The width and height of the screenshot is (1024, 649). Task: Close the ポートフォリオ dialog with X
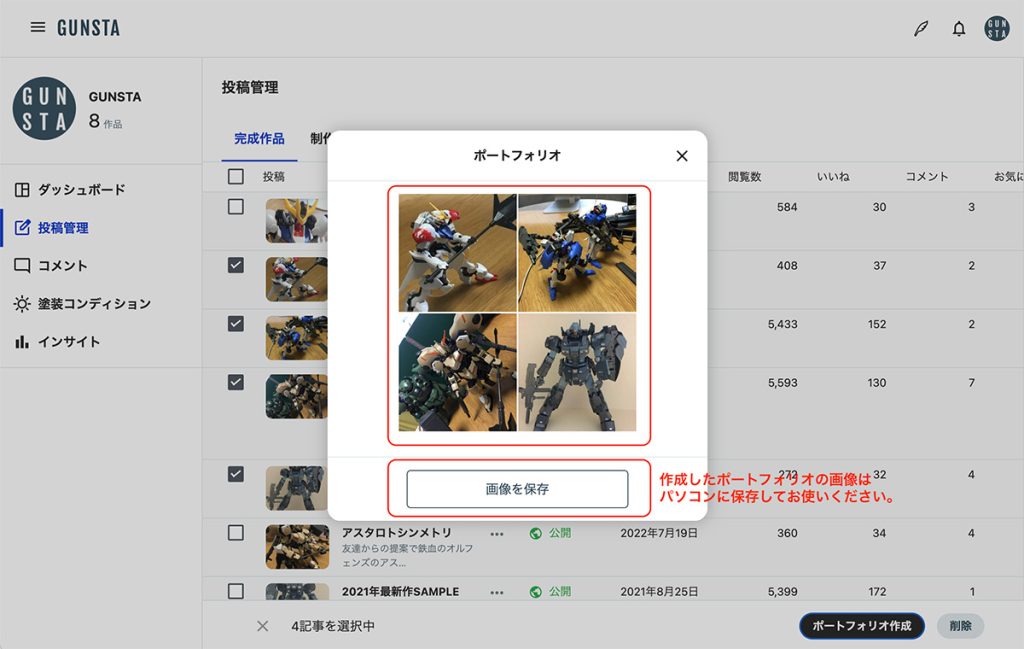click(682, 156)
